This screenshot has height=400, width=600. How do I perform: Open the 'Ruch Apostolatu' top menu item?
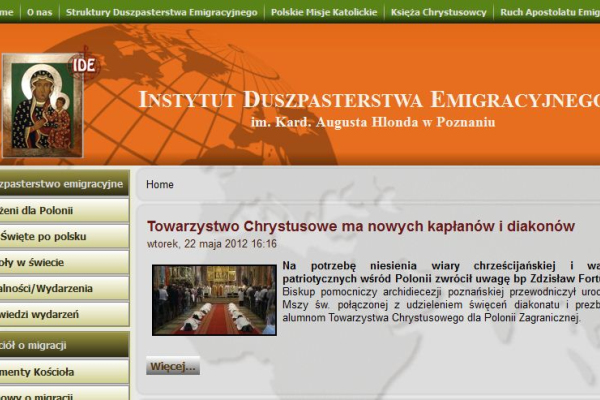pyautogui.click(x=550, y=12)
